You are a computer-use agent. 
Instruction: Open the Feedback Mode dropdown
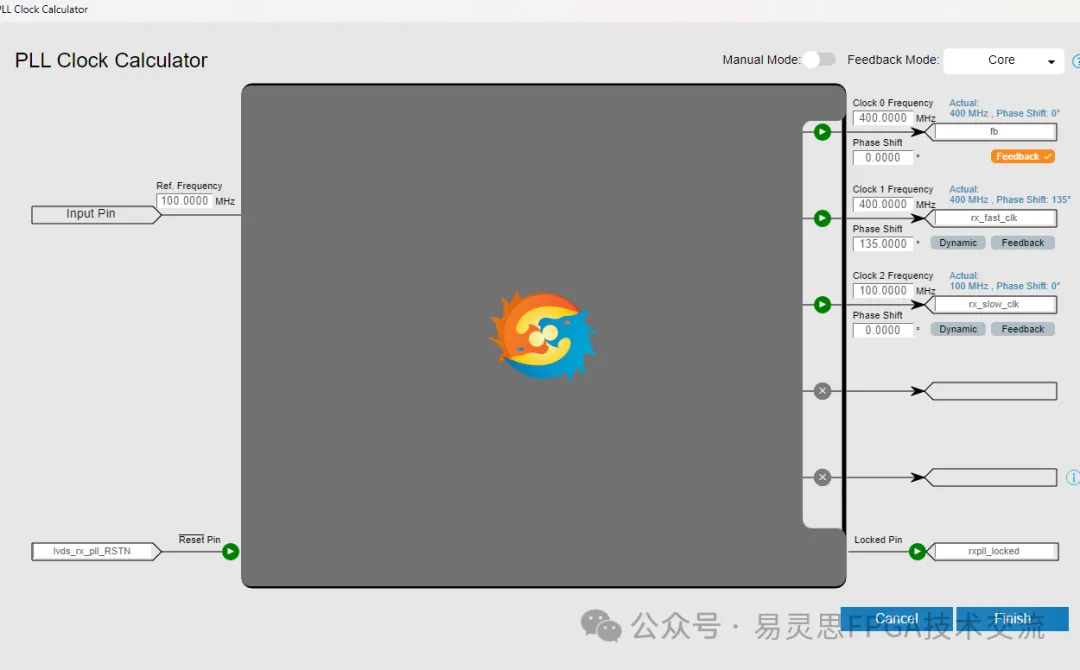tap(1003, 61)
